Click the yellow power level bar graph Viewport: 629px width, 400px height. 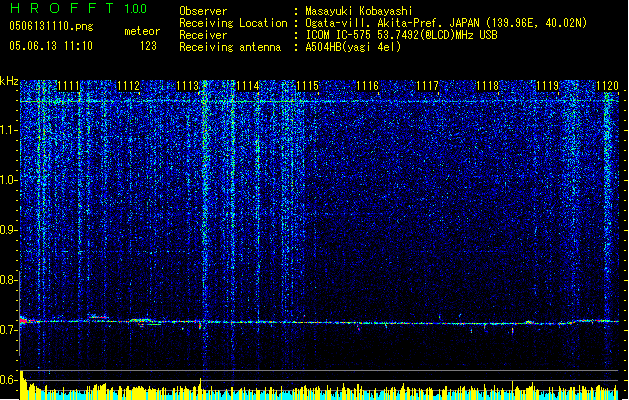[319, 388]
